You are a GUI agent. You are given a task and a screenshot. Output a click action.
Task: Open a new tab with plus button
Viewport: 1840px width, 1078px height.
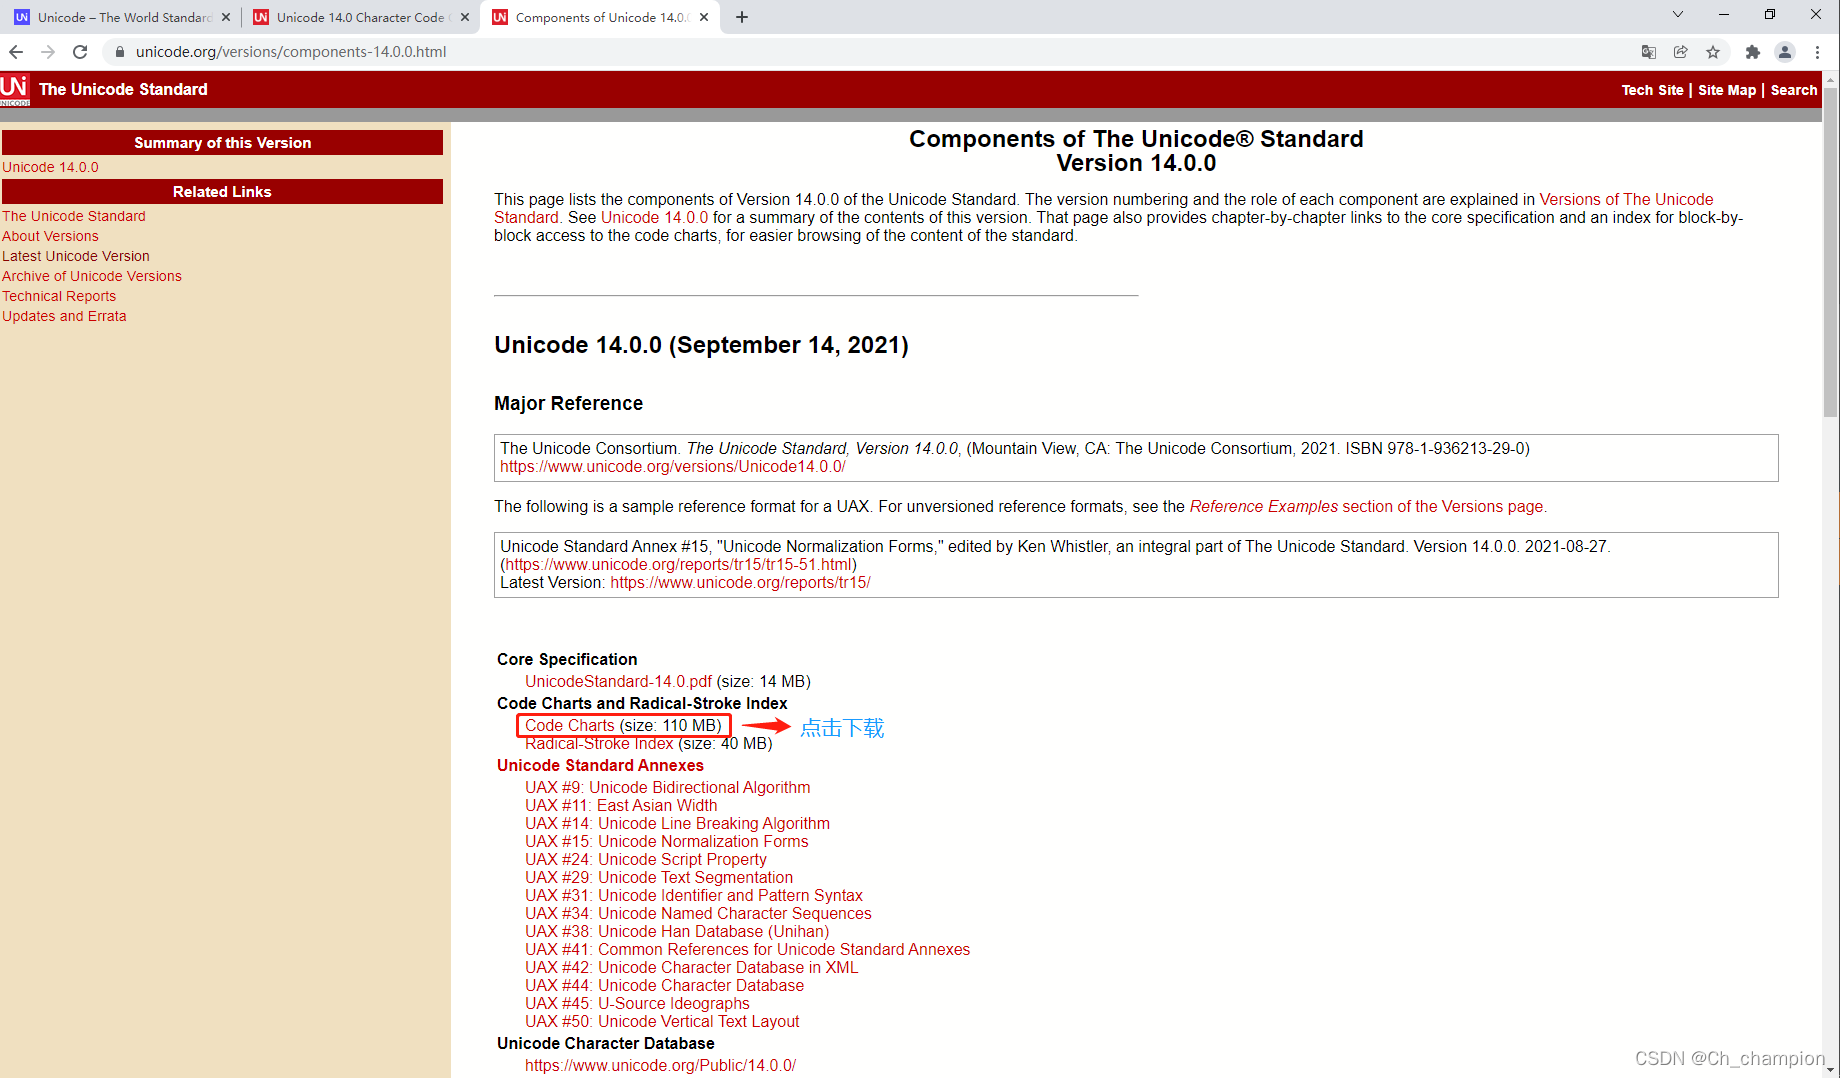pyautogui.click(x=742, y=17)
